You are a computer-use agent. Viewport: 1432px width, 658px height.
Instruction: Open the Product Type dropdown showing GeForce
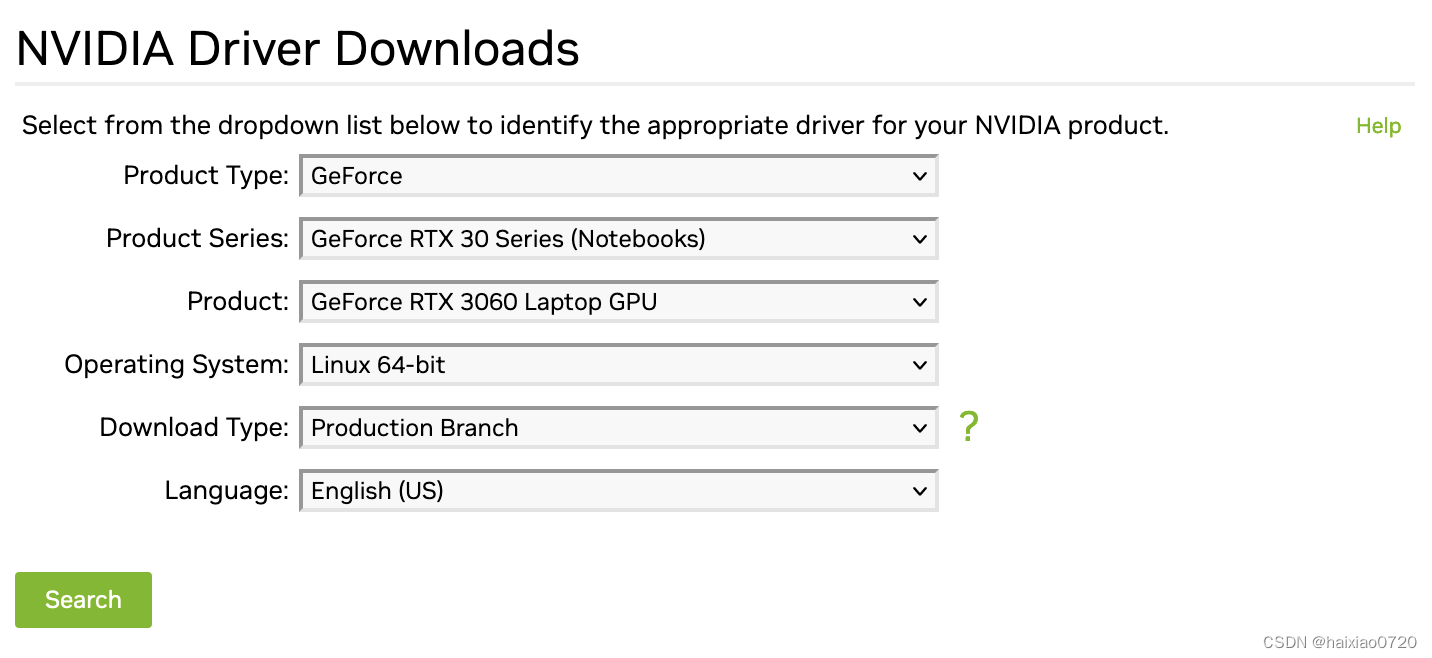619,175
